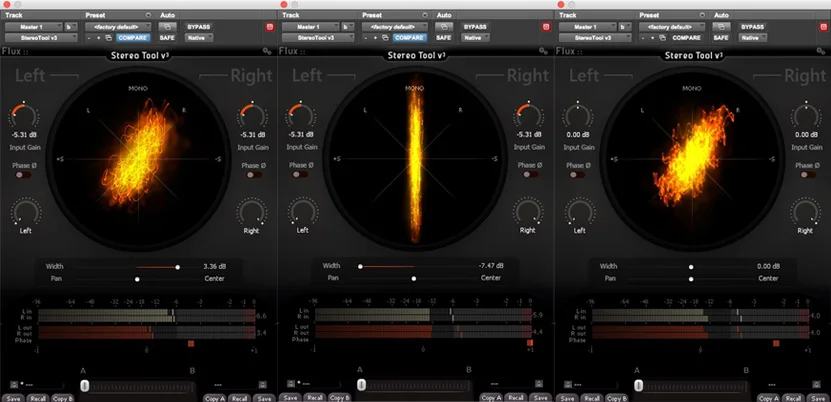Click Width slider handle at -7.47 dB
This screenshot has height=402, width=831.
[360, 266]
